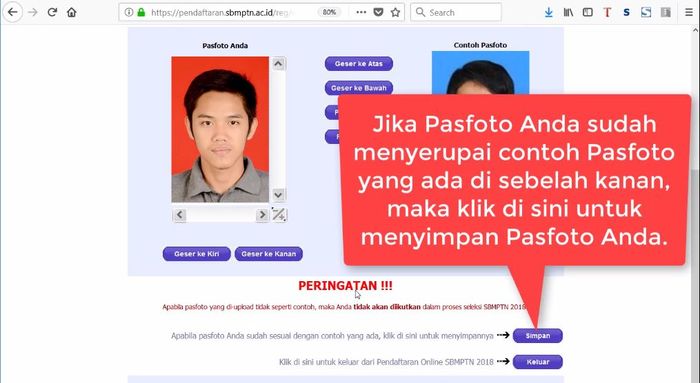Viewport: 700px width, 383px height.
Task: Show site information icon in address bar
Action: pos(129,12)
